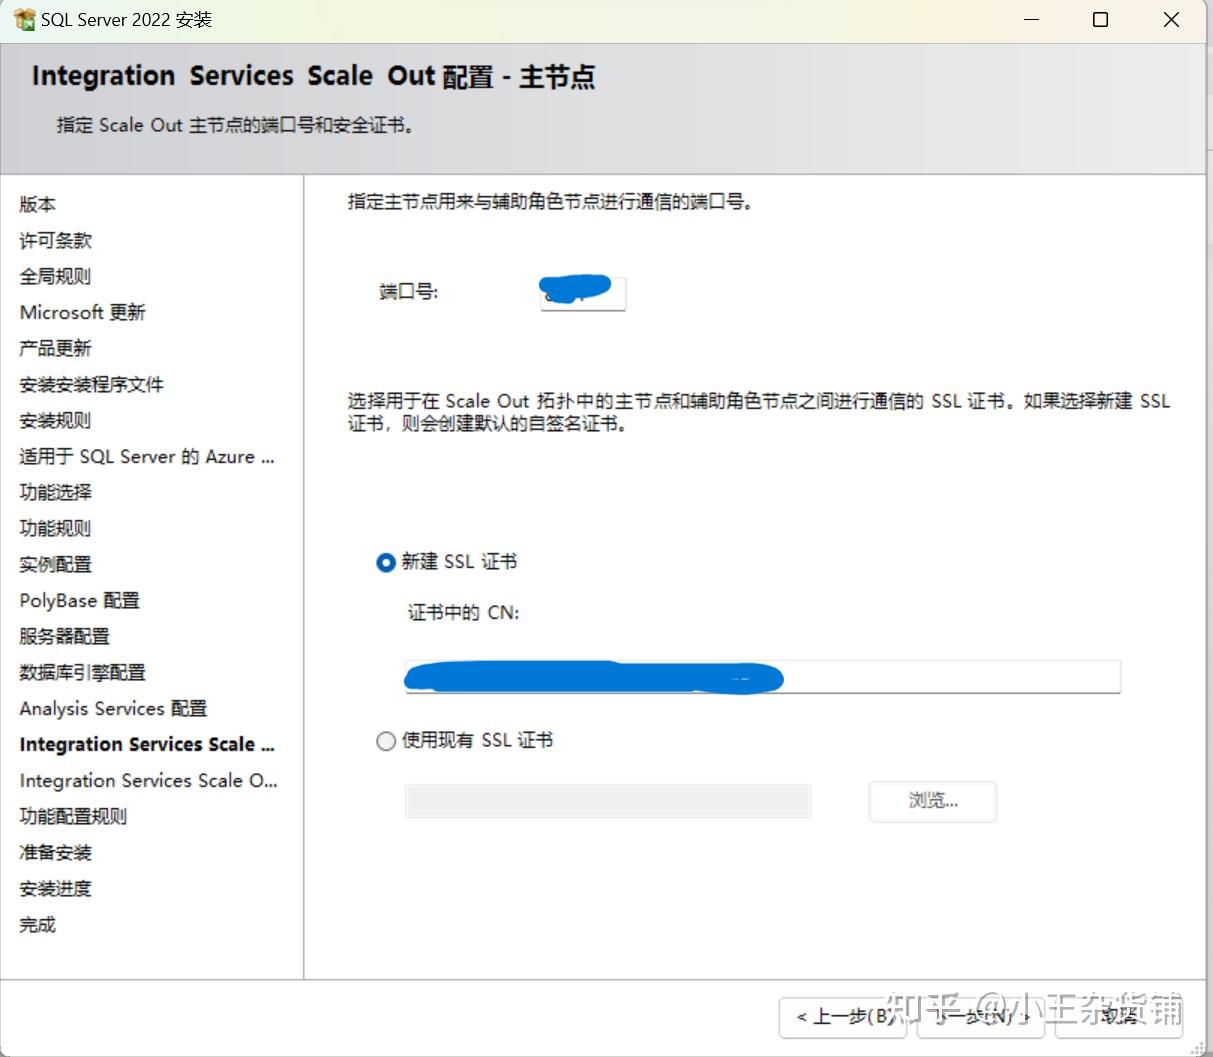The image size is (1213, 1057).
Task: Click the 上一步(B) button
Action: tap(843, 1016)
